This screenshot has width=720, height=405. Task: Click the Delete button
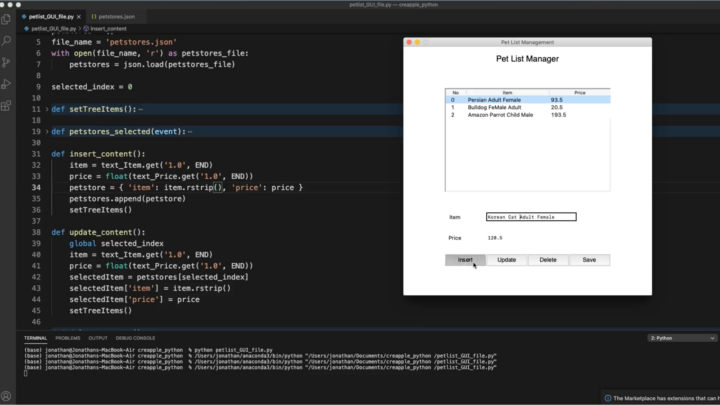click(x=548, y=260)
